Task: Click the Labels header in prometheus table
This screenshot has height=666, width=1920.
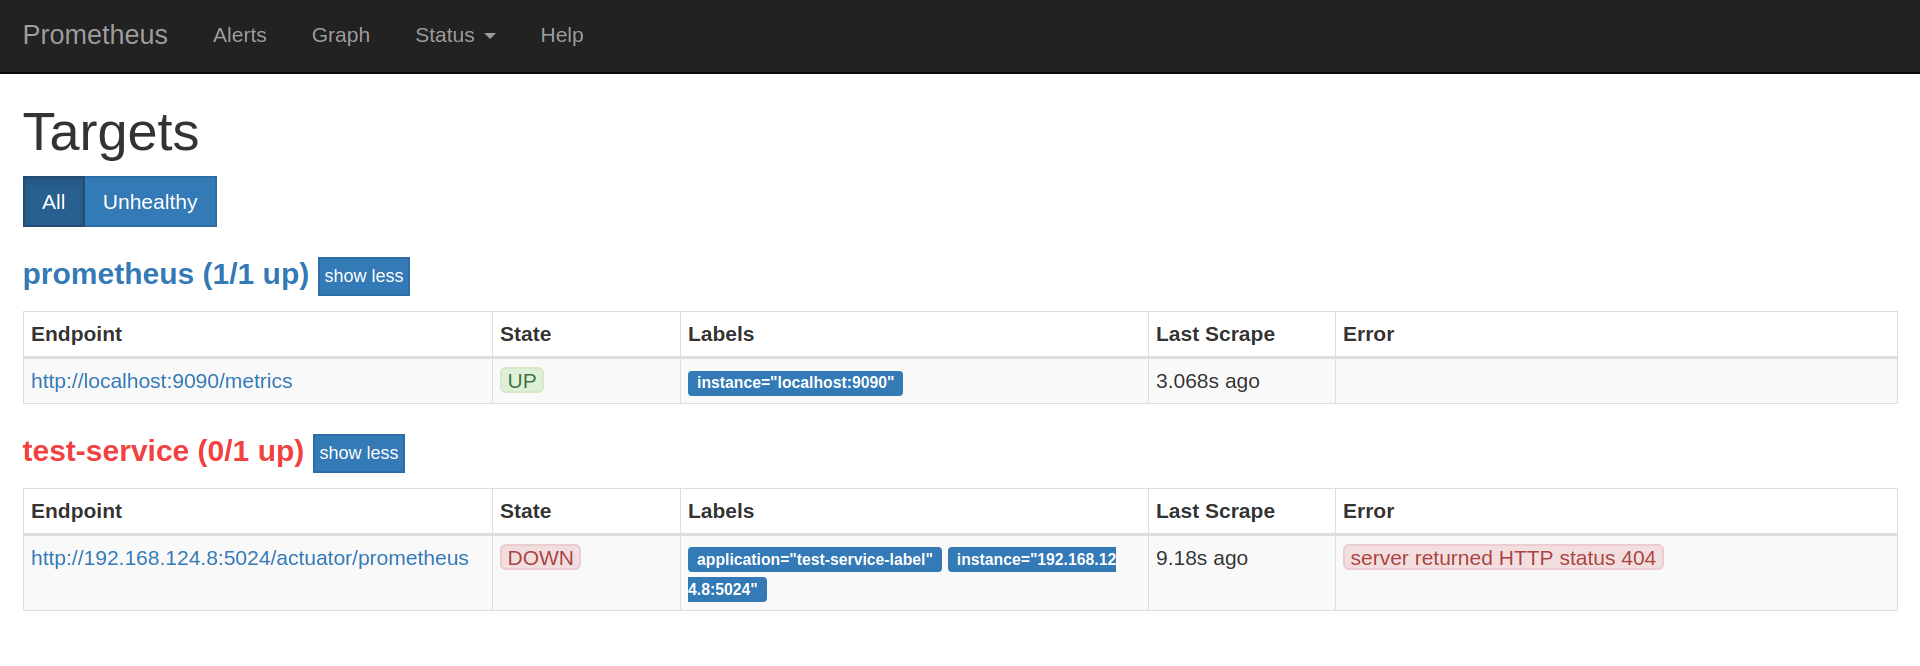Action: [721, 334]
